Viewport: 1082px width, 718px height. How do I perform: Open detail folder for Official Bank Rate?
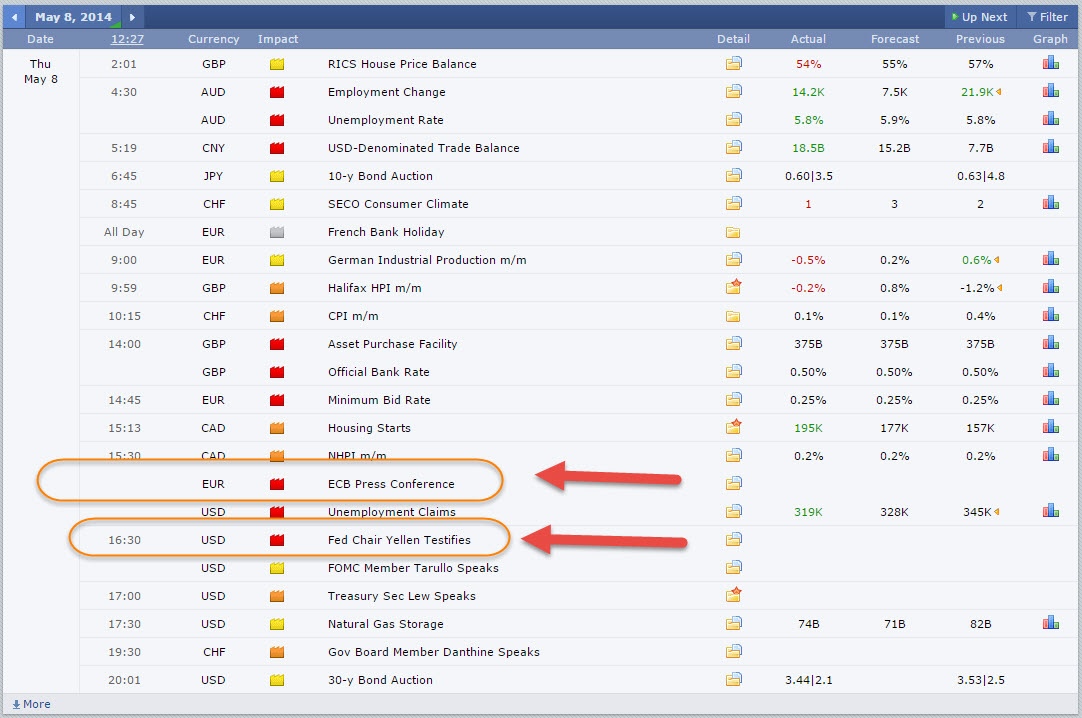734,371
